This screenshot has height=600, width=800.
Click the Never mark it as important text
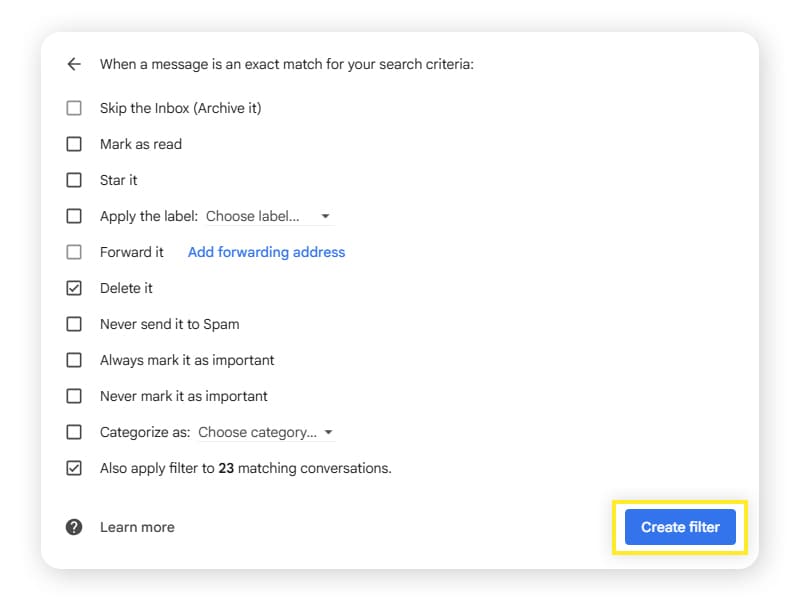184,396
